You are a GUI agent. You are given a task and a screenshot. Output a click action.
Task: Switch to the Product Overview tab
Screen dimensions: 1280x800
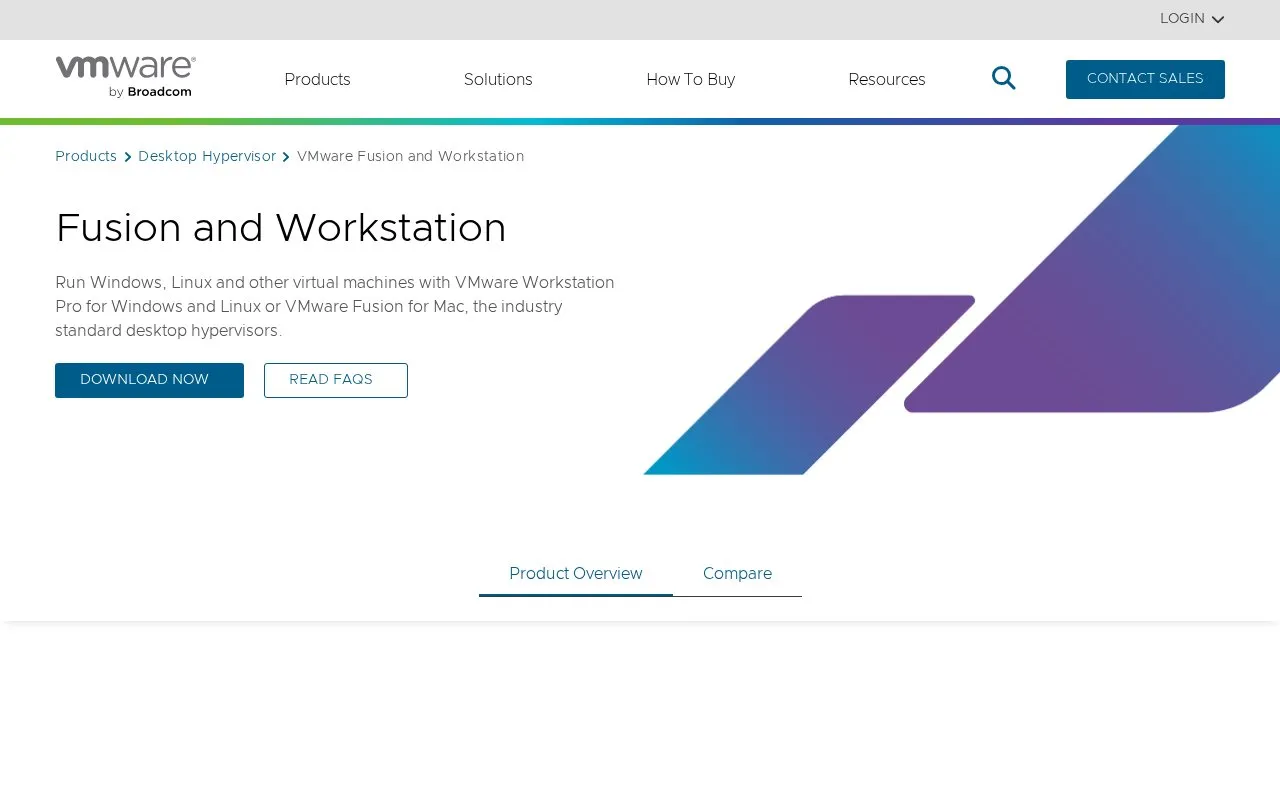click(576, 574)
